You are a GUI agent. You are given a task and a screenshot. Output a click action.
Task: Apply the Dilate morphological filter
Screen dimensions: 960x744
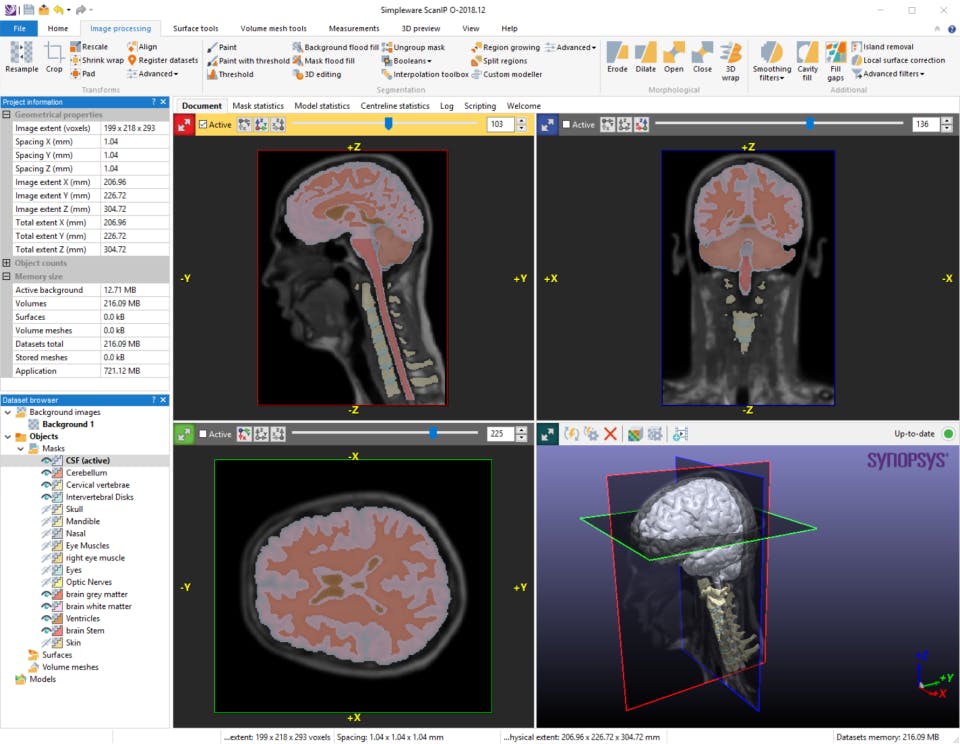(645, 56)
